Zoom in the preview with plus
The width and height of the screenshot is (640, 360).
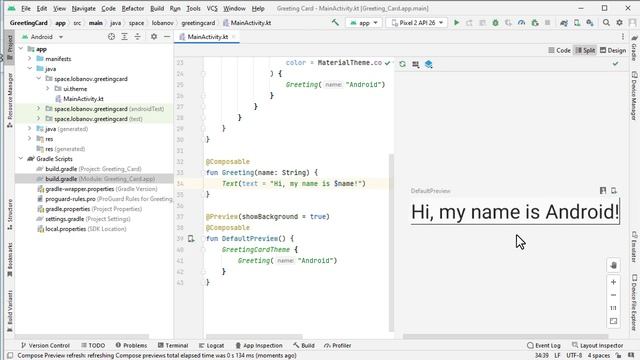tap(613, 282)
